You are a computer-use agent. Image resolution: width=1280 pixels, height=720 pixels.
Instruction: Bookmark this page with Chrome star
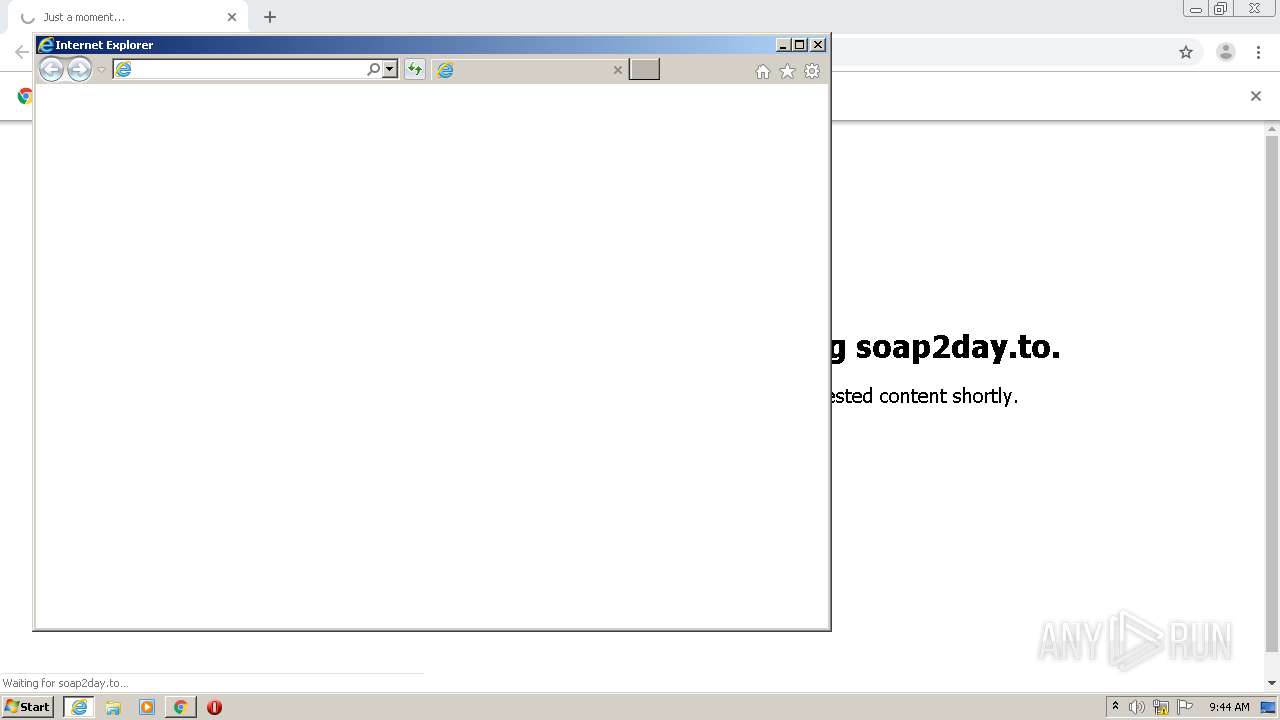(x=1186, y=52)
